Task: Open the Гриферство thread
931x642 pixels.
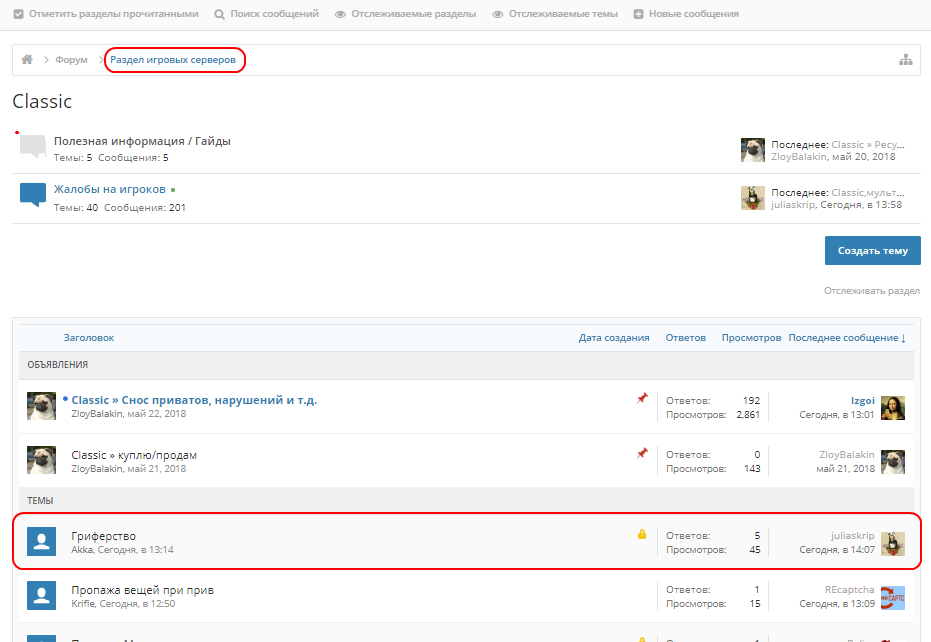Action: pyautogui.click(x=103, y=536)
